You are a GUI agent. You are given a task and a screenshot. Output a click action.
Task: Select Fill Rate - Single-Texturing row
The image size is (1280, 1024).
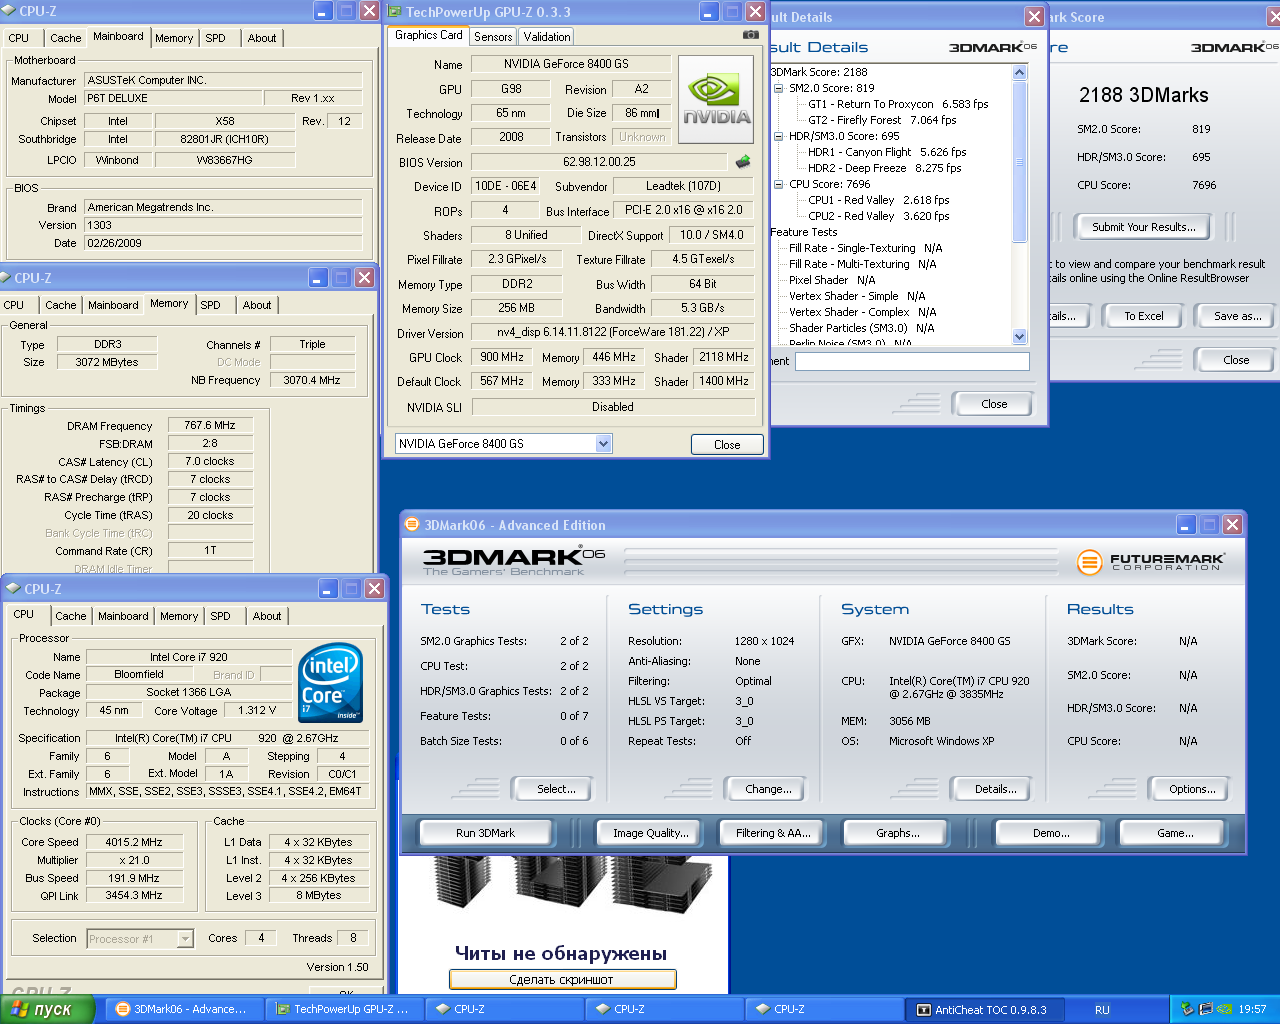(x=865, y=248)
